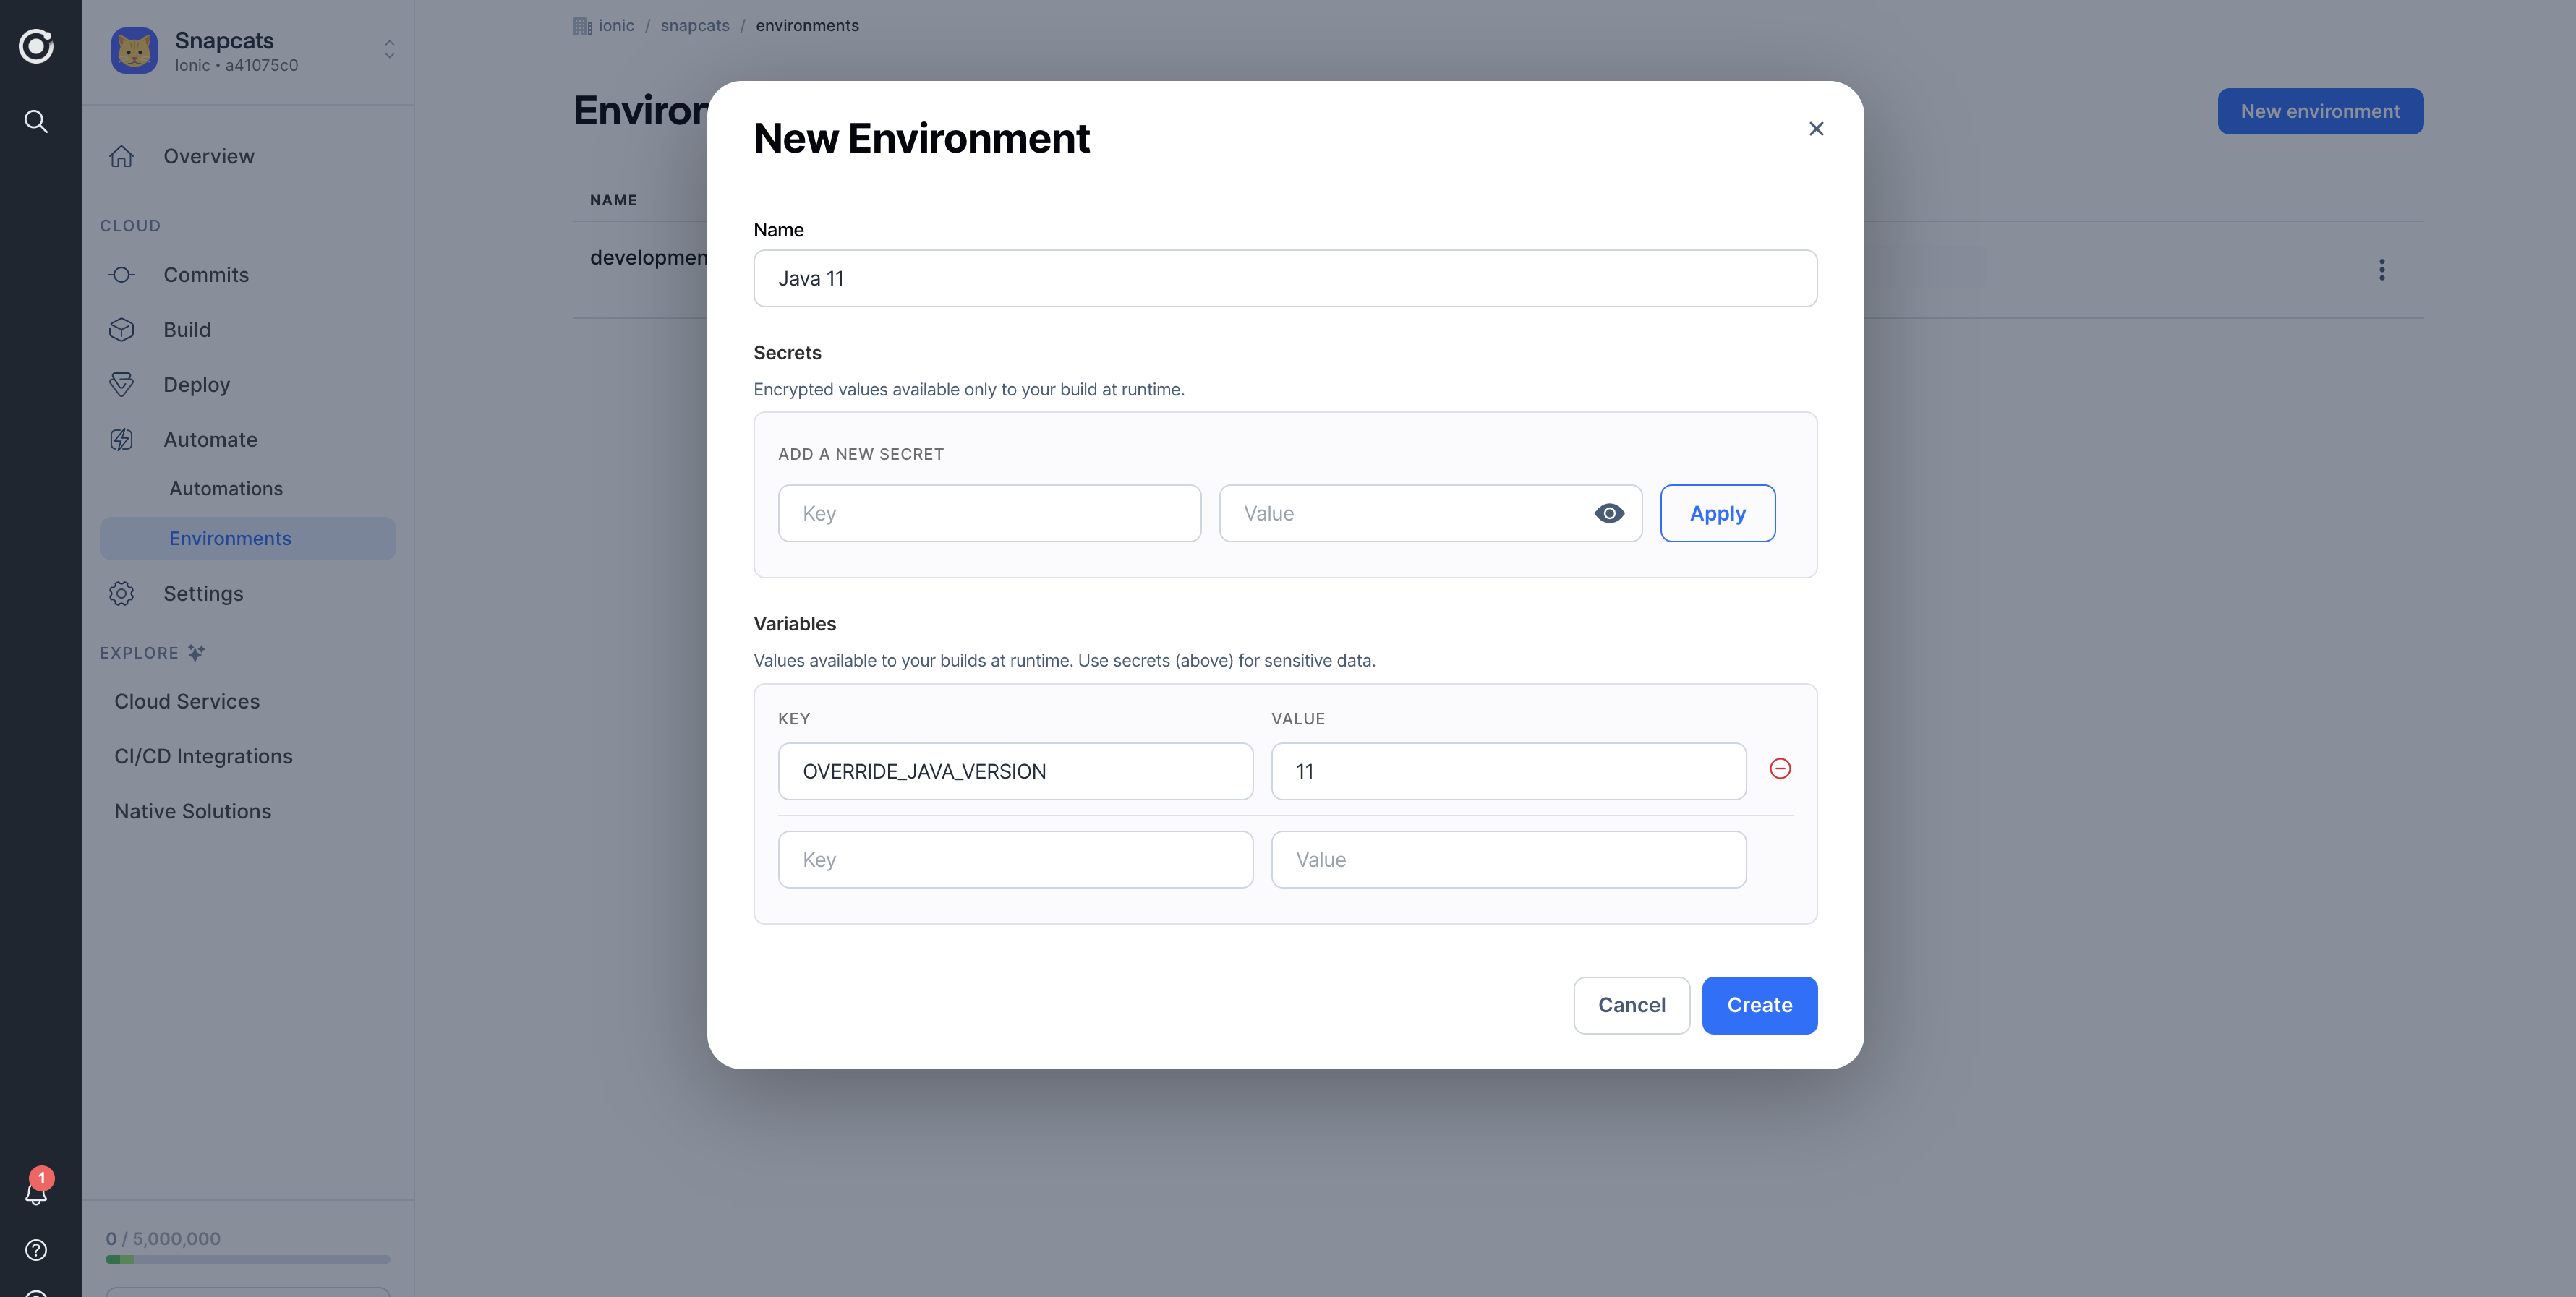
Task: Click the Create button to save environment
Action: [x=1759, y=1004]
